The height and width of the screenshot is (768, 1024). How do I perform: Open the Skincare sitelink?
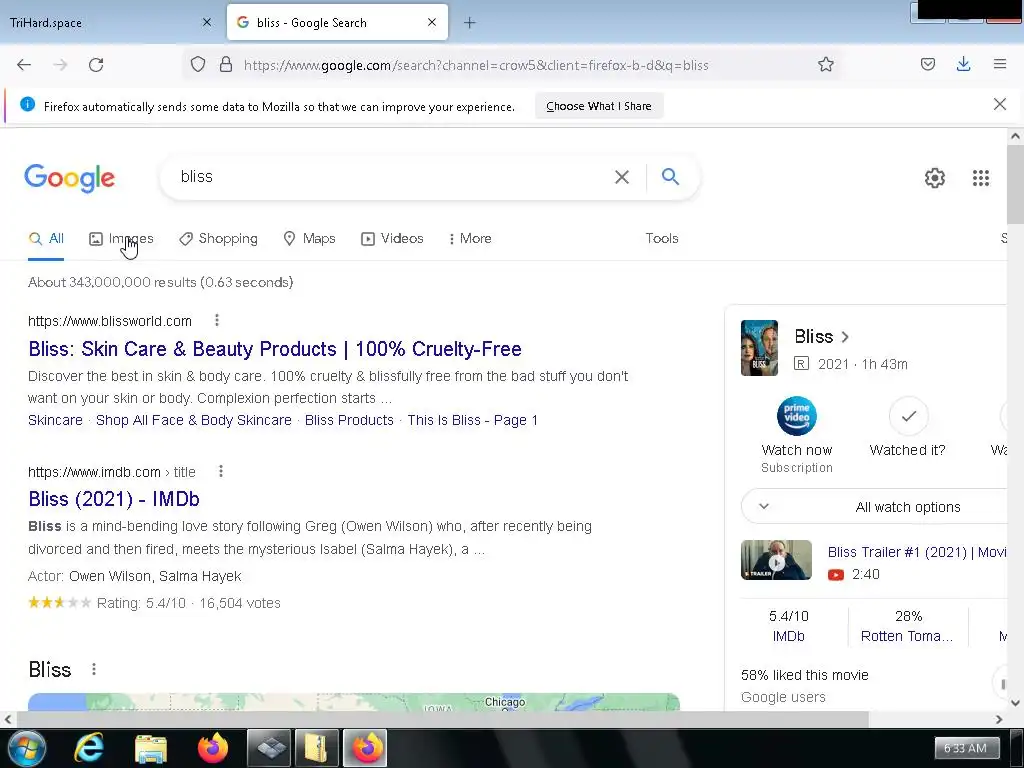tap(56, 421)
